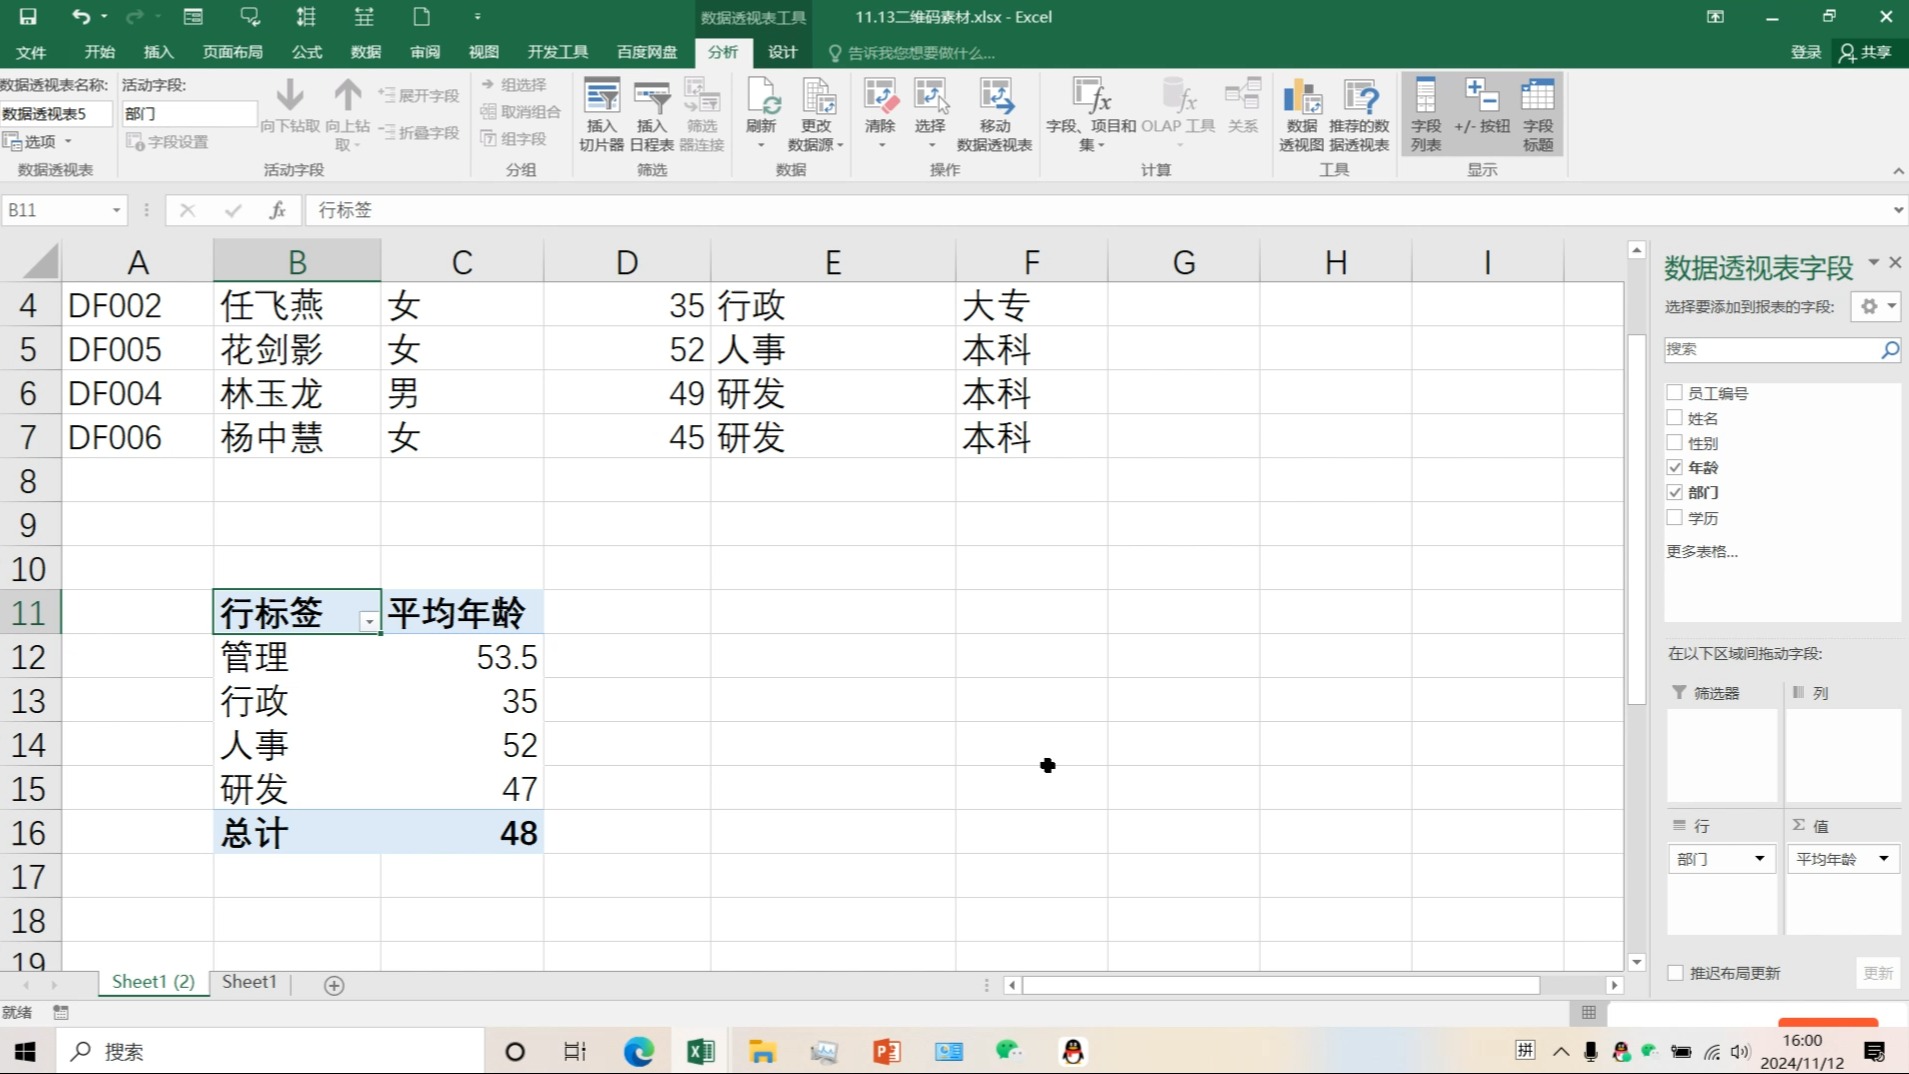This screenshot has width=1909, height=1074.
Task: Open Excel from the Windows taskbar
Action: coord(700,1051)
